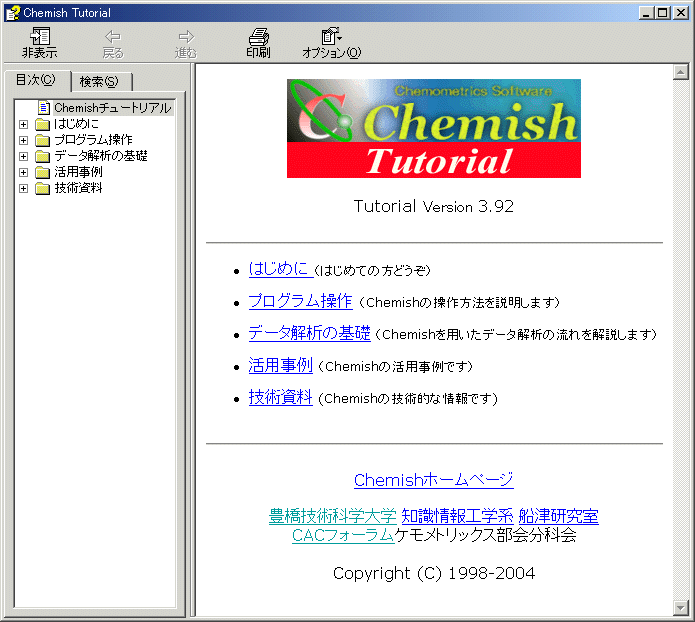Visit the Chemishホームページ link

(434, 480)
